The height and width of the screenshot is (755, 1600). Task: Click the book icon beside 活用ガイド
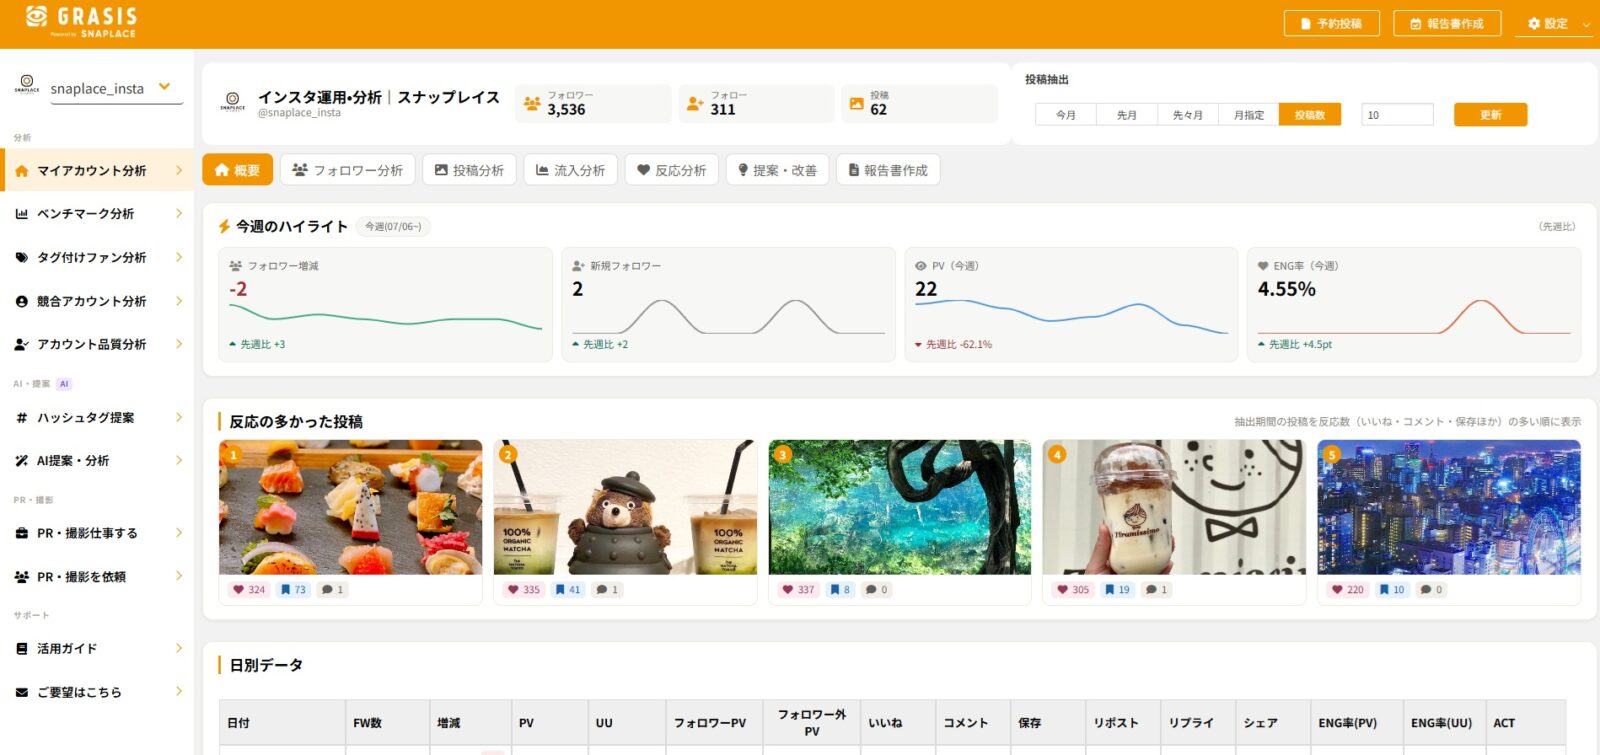pos(21,649)
